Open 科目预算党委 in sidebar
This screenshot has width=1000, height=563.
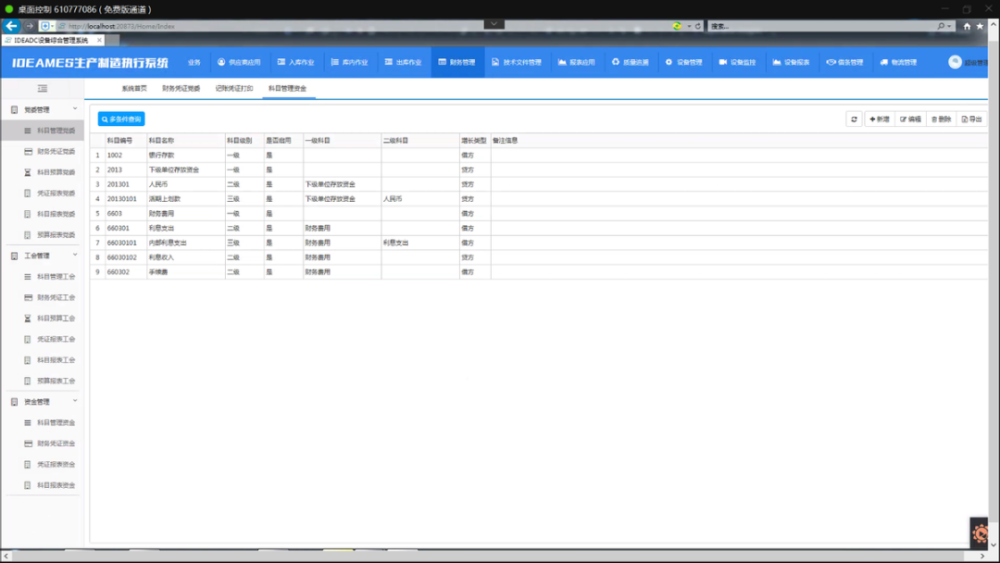point(43,172)
